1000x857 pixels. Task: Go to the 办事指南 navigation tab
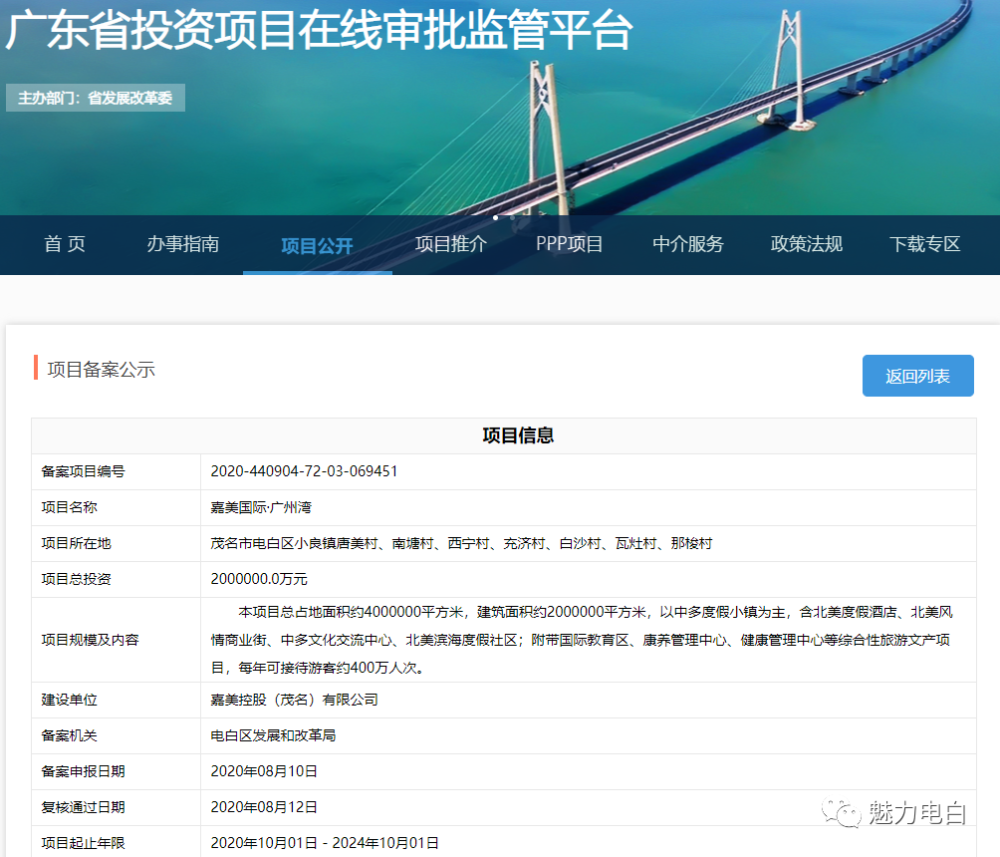point(183,244)
